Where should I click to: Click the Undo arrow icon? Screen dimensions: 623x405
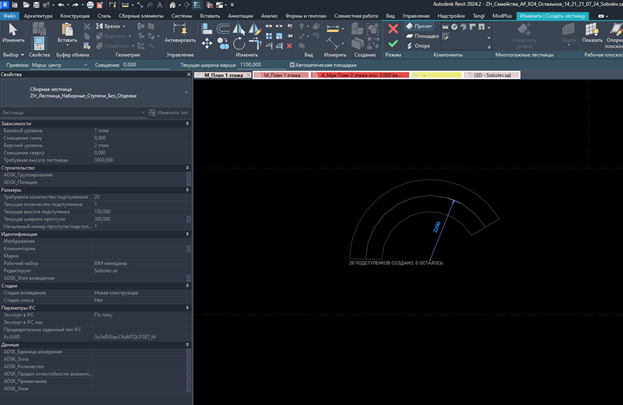(61, 5)
